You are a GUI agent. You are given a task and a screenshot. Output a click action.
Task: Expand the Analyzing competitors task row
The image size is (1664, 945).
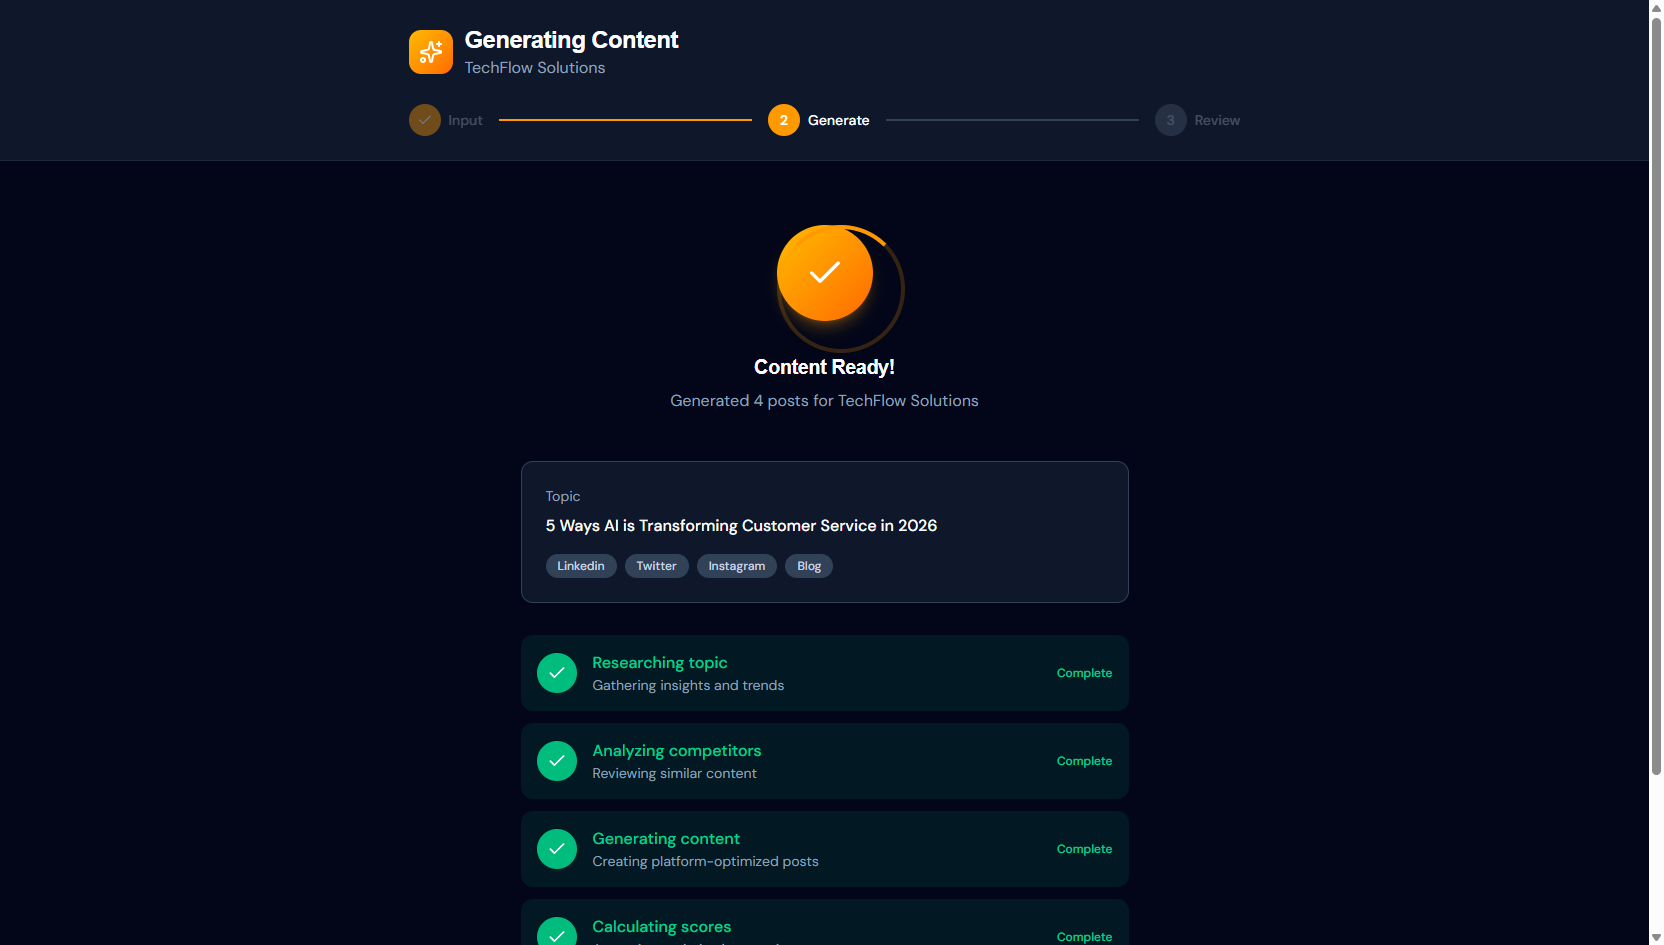(x=824, y=761)
